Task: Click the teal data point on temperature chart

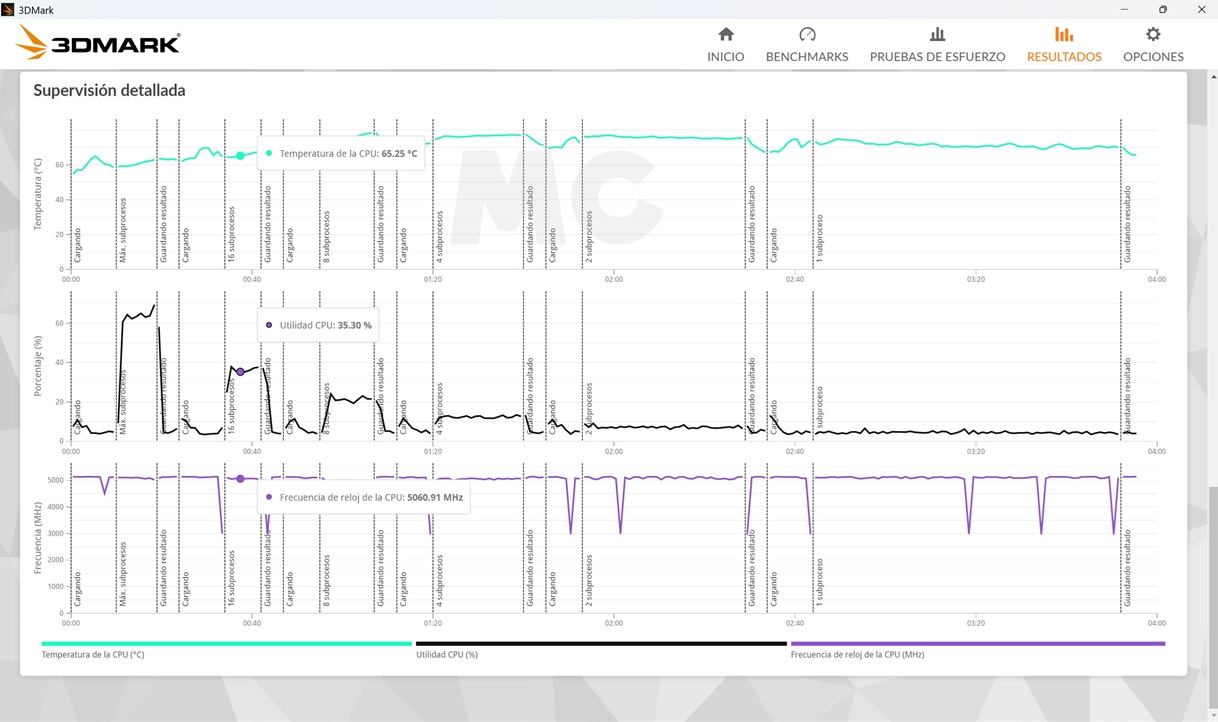Action: coord(240,156)
